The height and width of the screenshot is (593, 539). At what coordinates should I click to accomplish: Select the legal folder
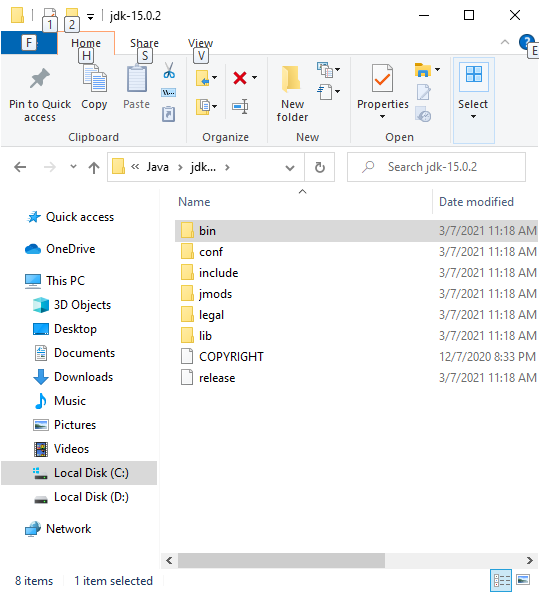356,315
